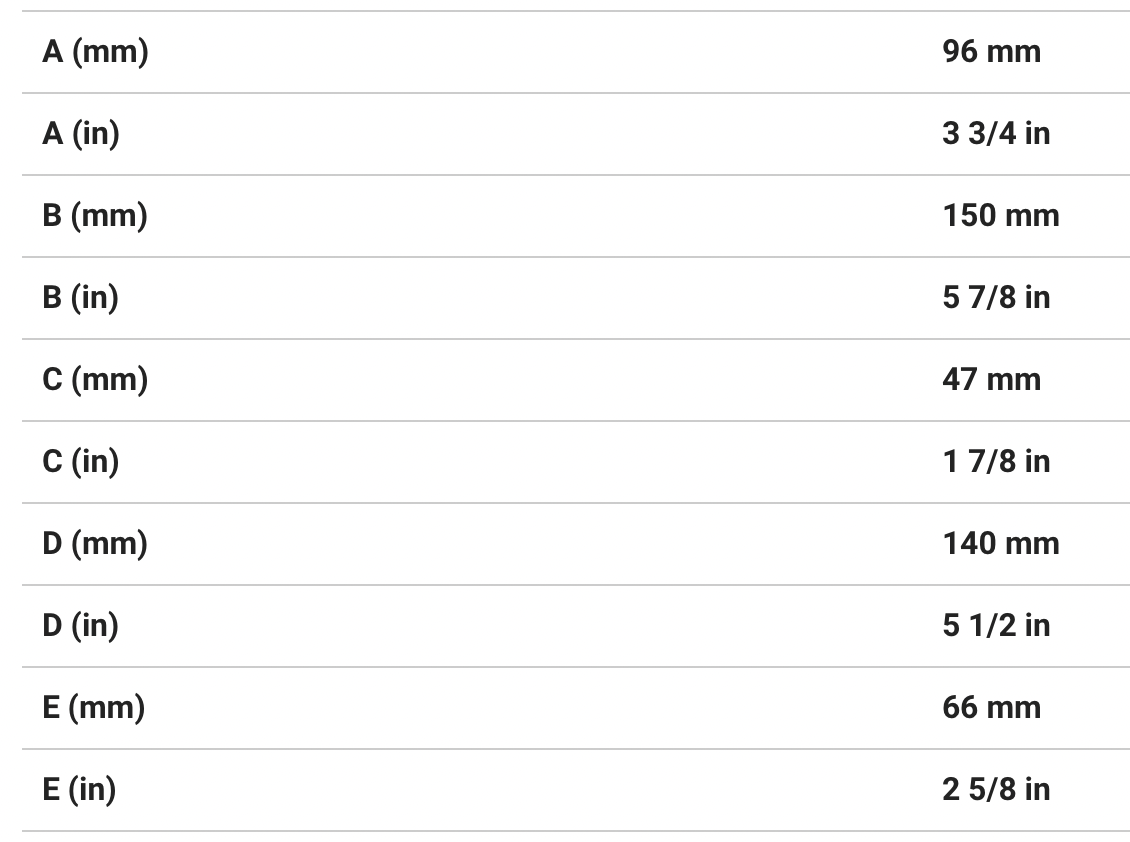Click the E (mm) row label

click(93, 707)
